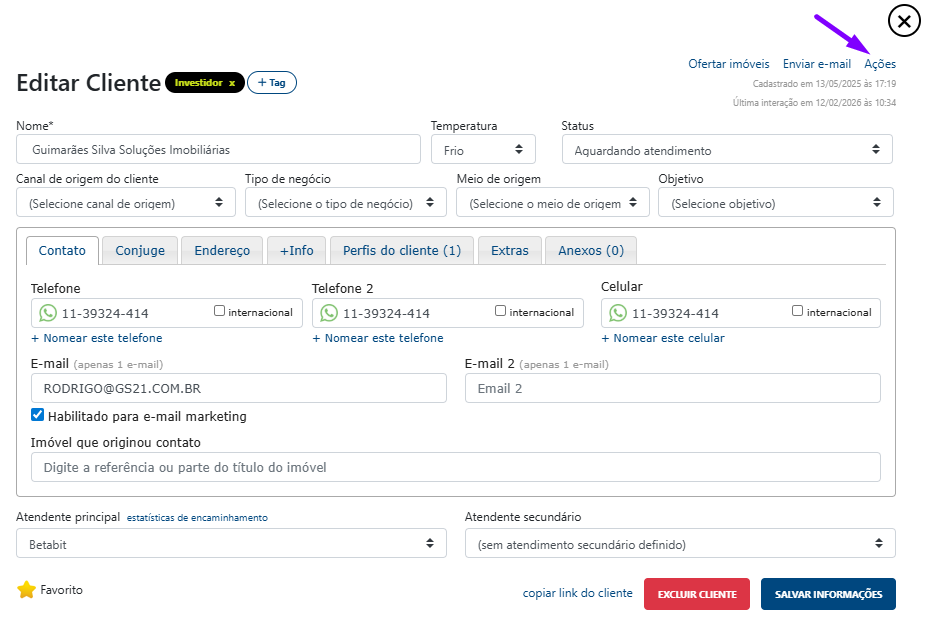Toggle internacional checkbox for Telefone
This screenshot has width=925, height=626.
pos(220,311)
